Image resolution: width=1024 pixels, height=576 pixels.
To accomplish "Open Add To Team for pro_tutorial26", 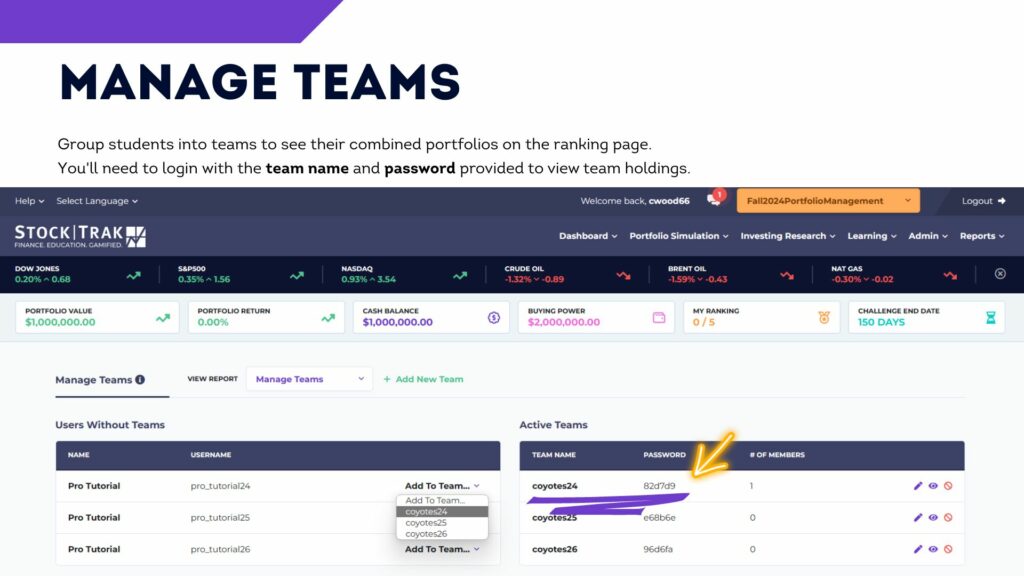I will click(442, 549).
